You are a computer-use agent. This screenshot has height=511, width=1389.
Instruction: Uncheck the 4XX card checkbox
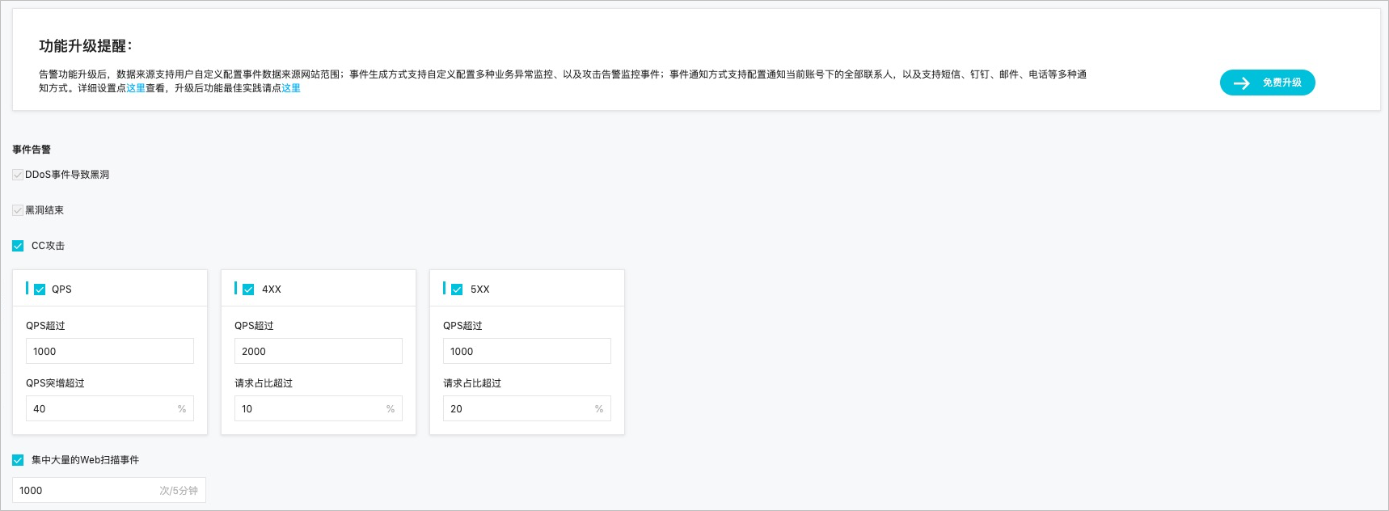point(248,290)
